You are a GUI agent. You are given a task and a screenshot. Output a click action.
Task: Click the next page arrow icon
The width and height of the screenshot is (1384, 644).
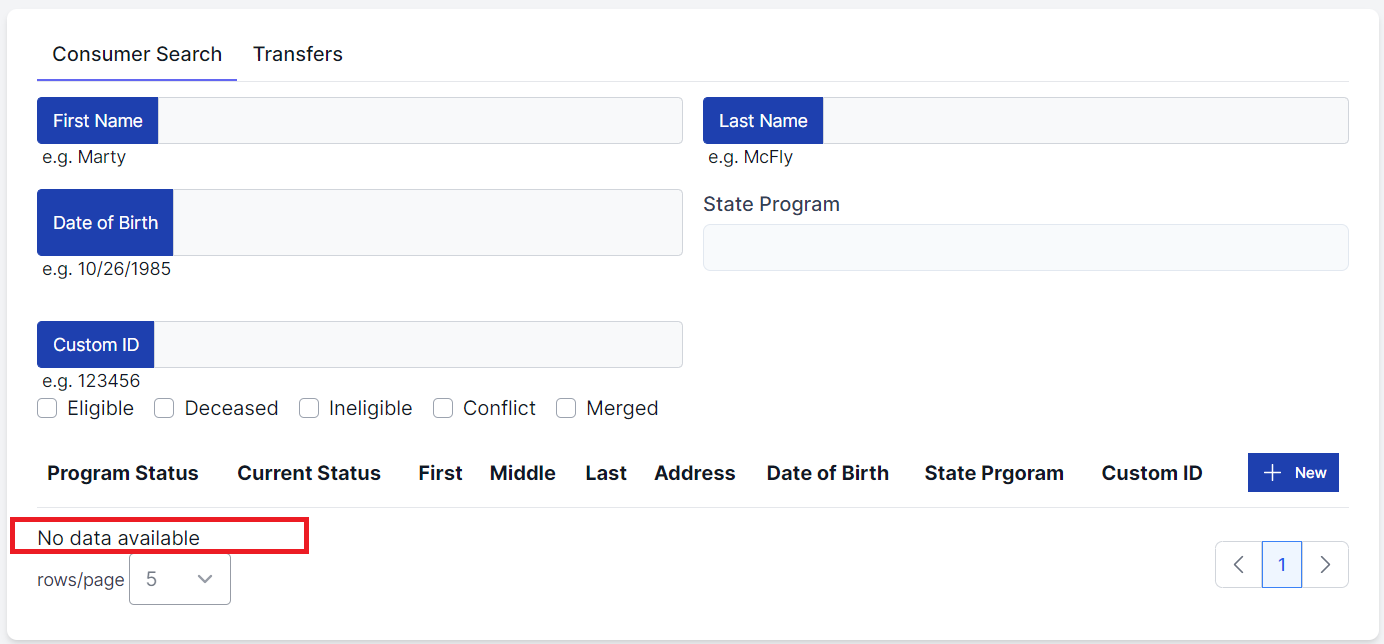1325,565
